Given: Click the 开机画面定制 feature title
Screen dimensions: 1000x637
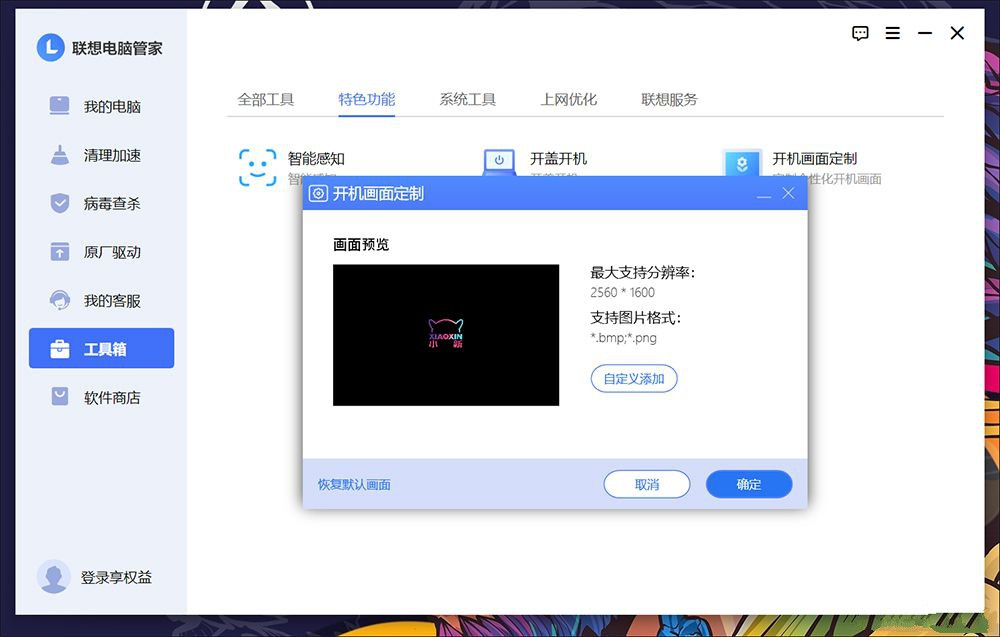Looking at the screenshot, I should (814, 158).
